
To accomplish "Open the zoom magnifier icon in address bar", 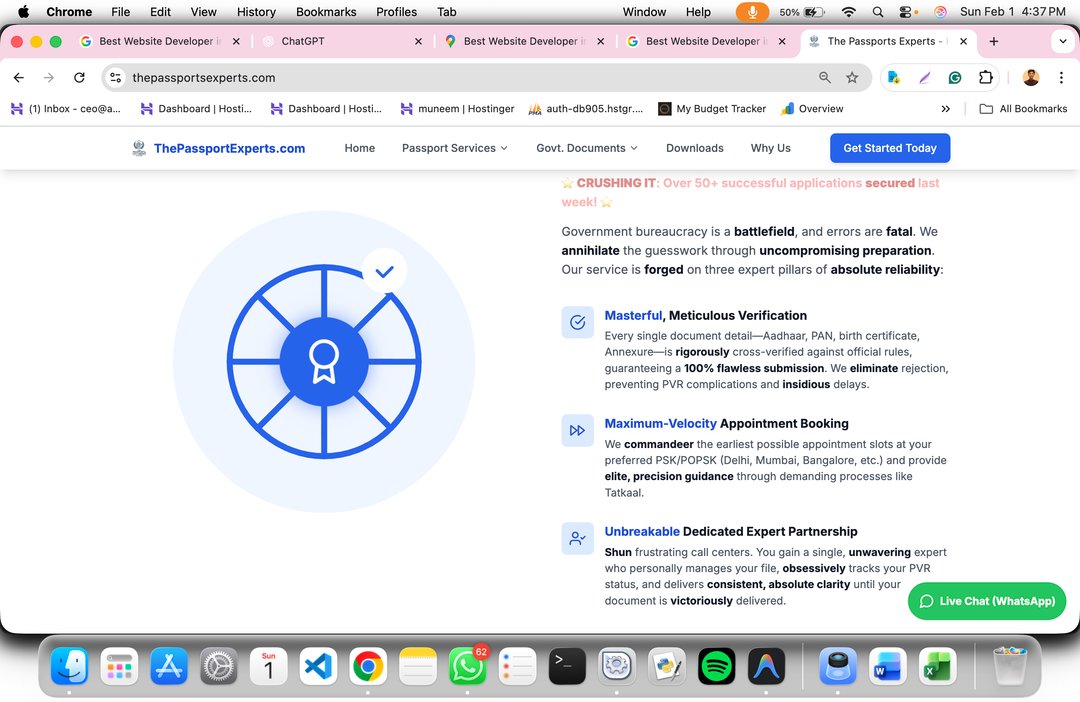I will point(825,78).
